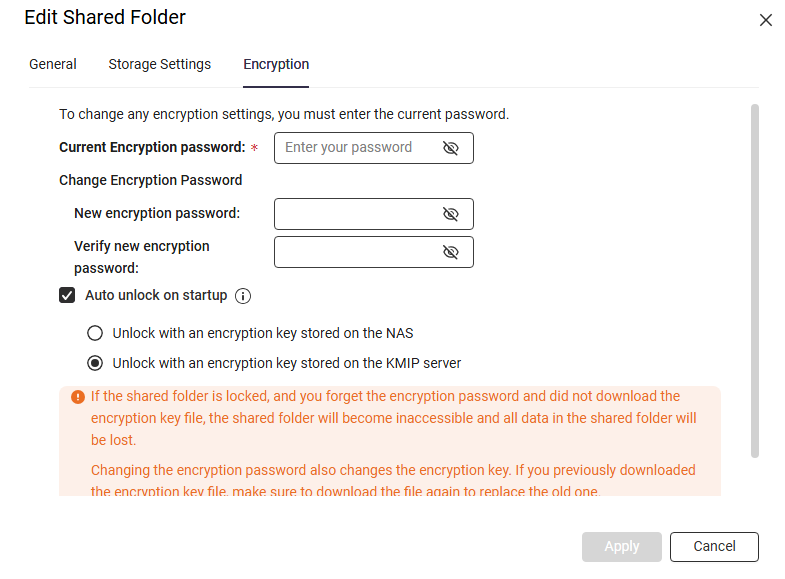Image resolution: width=785 pixels, height=579 pixels.
Task: Click the Auto unlock on startup label
Action: click(156, 295)
